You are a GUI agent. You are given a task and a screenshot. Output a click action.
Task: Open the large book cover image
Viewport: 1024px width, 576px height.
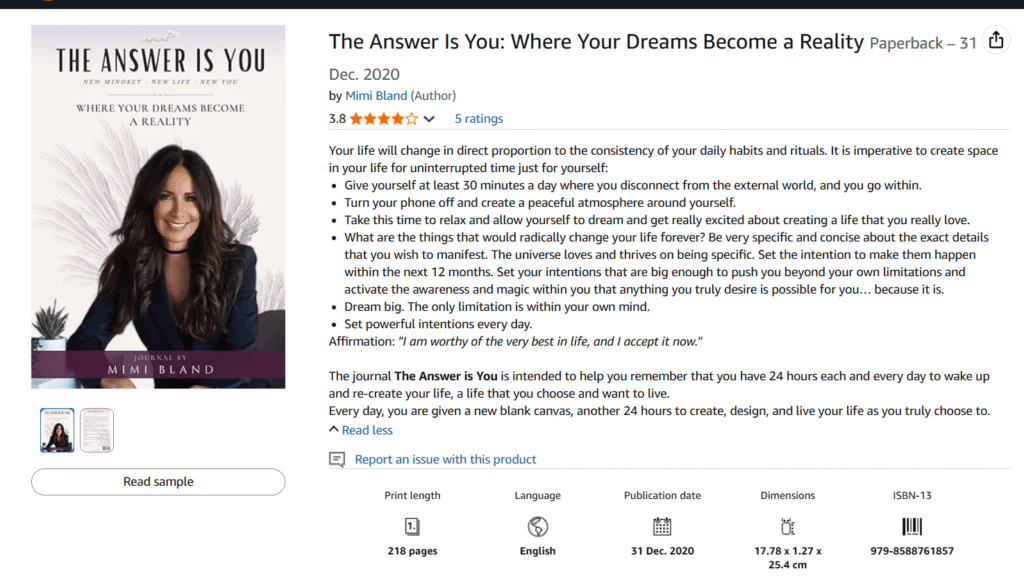(x=158, y=207)
